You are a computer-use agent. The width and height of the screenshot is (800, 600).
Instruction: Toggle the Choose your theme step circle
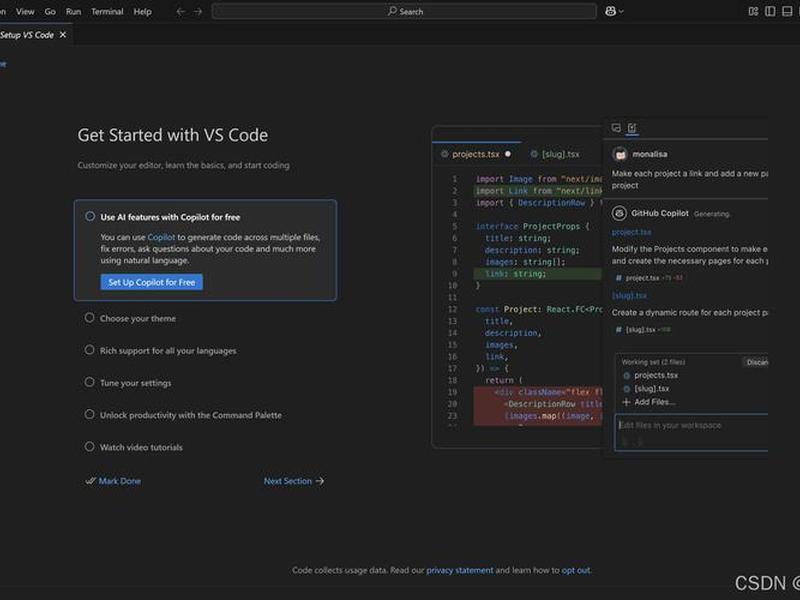coord(89,318)
